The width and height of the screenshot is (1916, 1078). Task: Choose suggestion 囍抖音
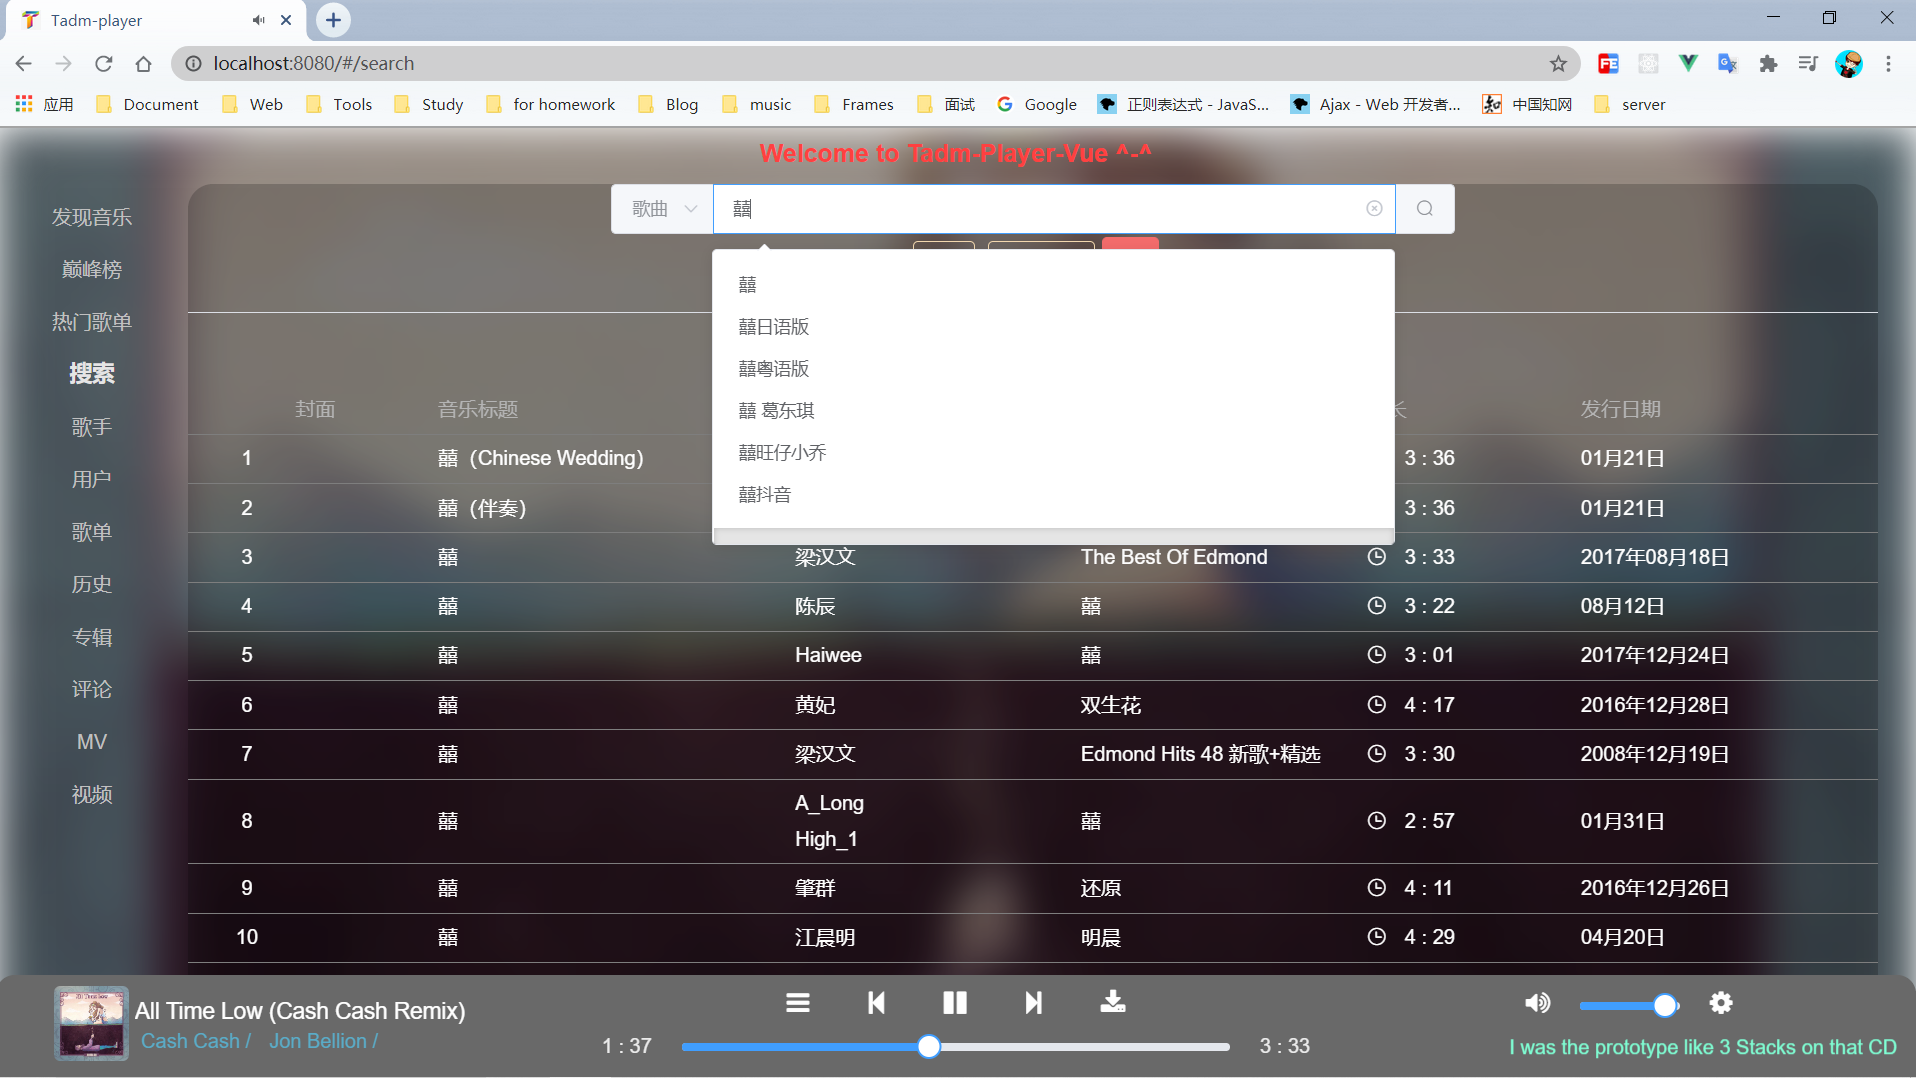tap(1053, 494)
